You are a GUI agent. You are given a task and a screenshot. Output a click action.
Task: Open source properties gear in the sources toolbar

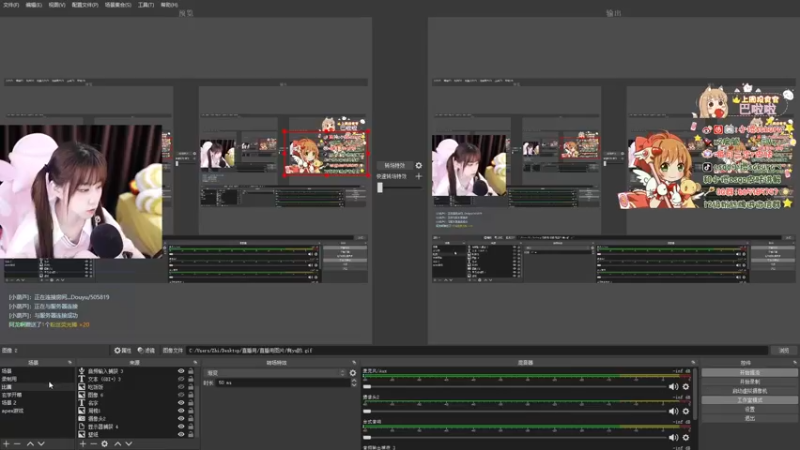pos(105,444)
